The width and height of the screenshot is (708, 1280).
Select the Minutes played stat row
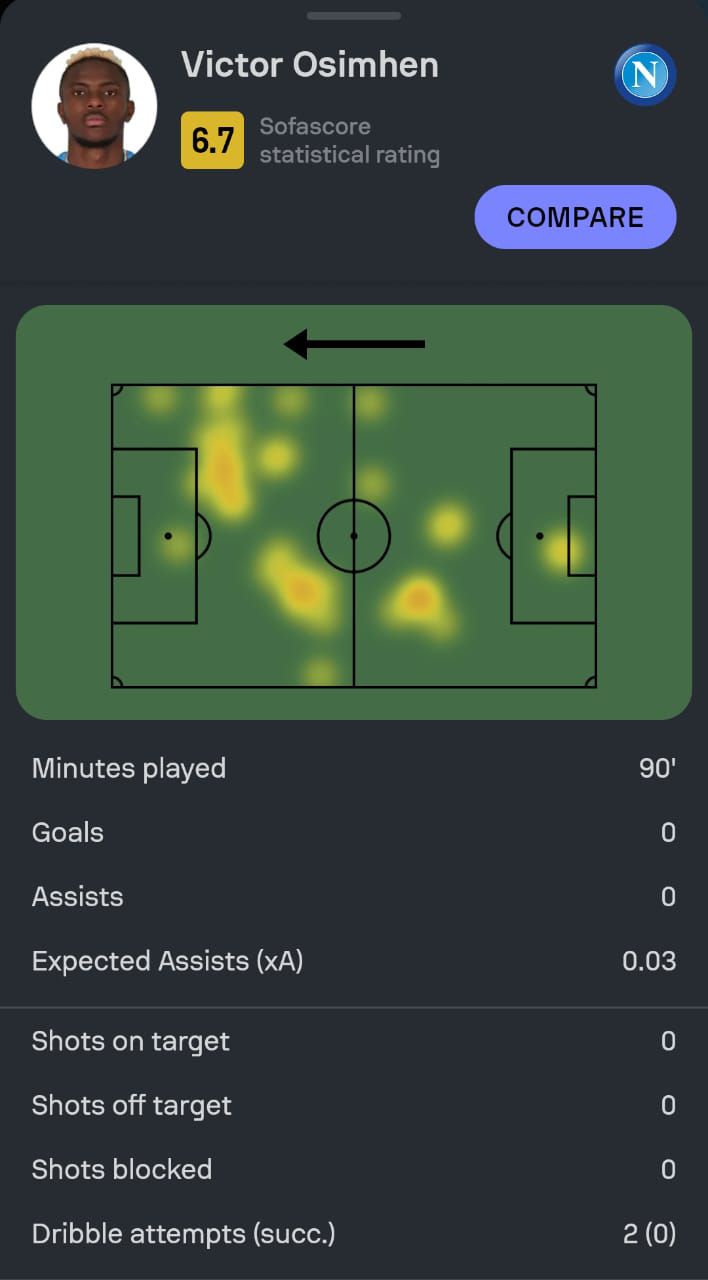pyautogui.click(x=354, y=768)
